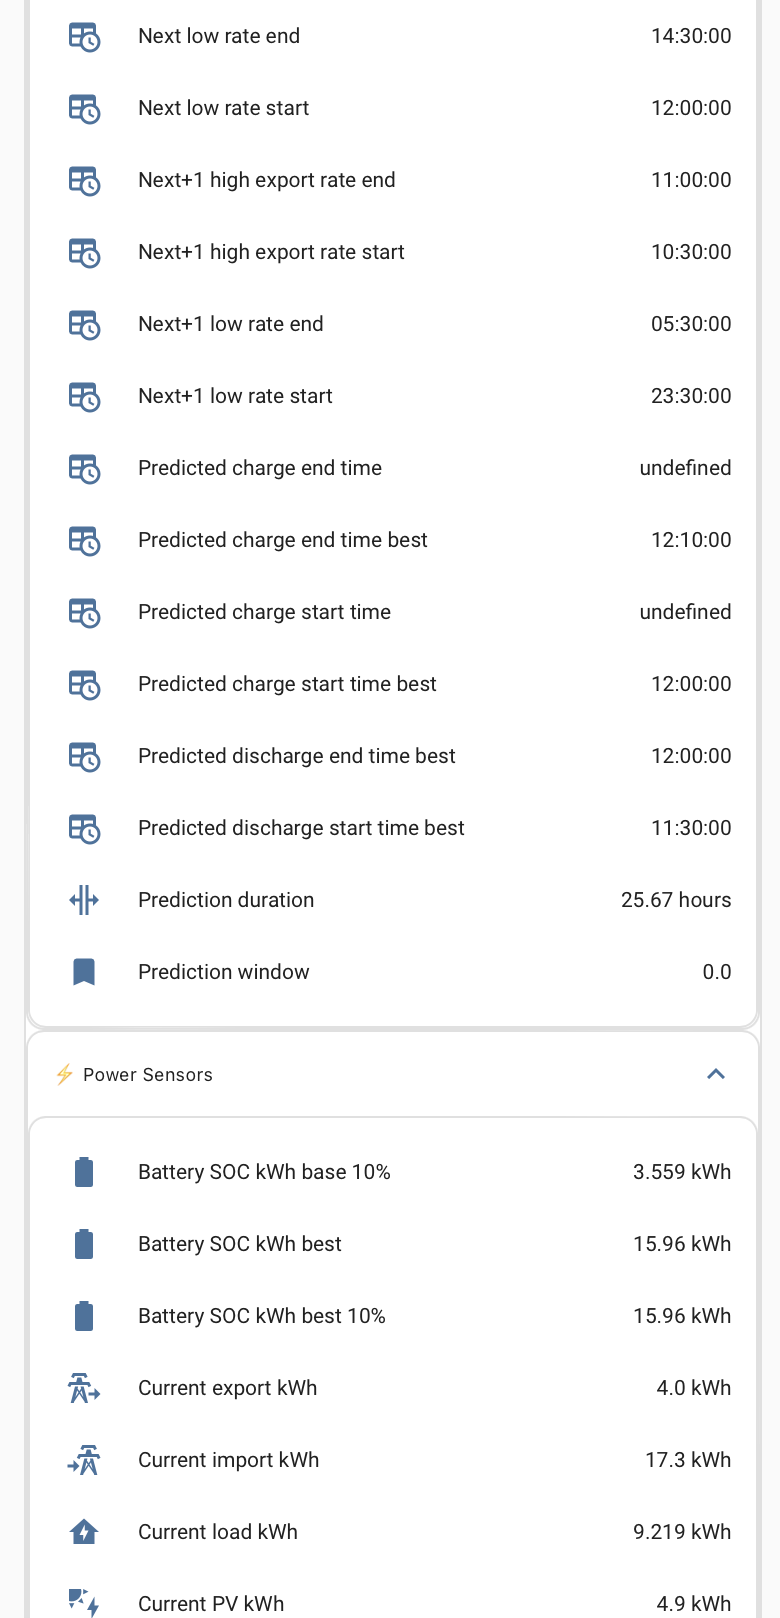
Task: Click the Current PV kWh solar icon
Action: click(x=84, y=1603)
